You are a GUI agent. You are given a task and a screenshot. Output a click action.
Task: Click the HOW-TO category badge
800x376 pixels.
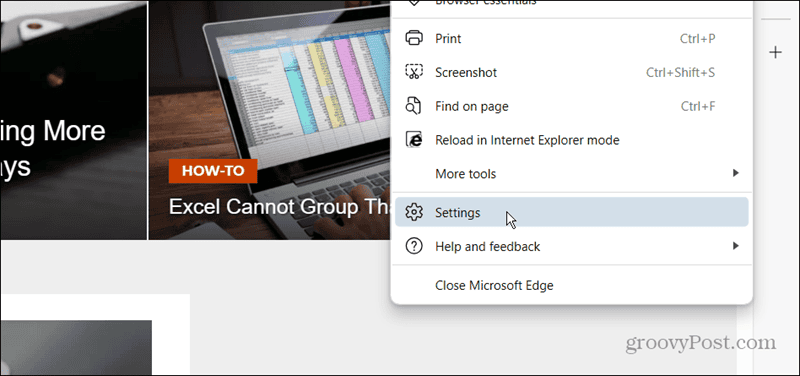click(x=213, y=171)
